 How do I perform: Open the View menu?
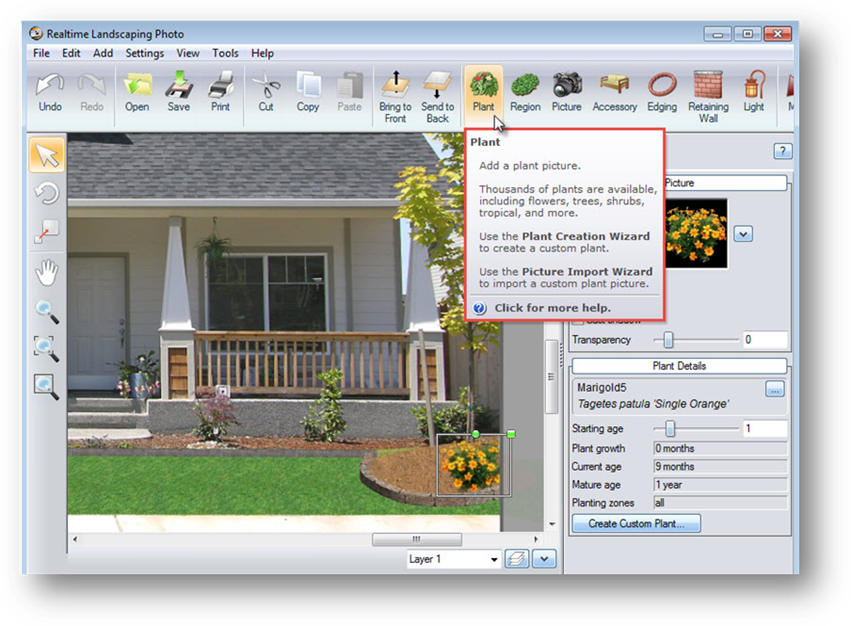pyautogui.click(x=188, y=53)
